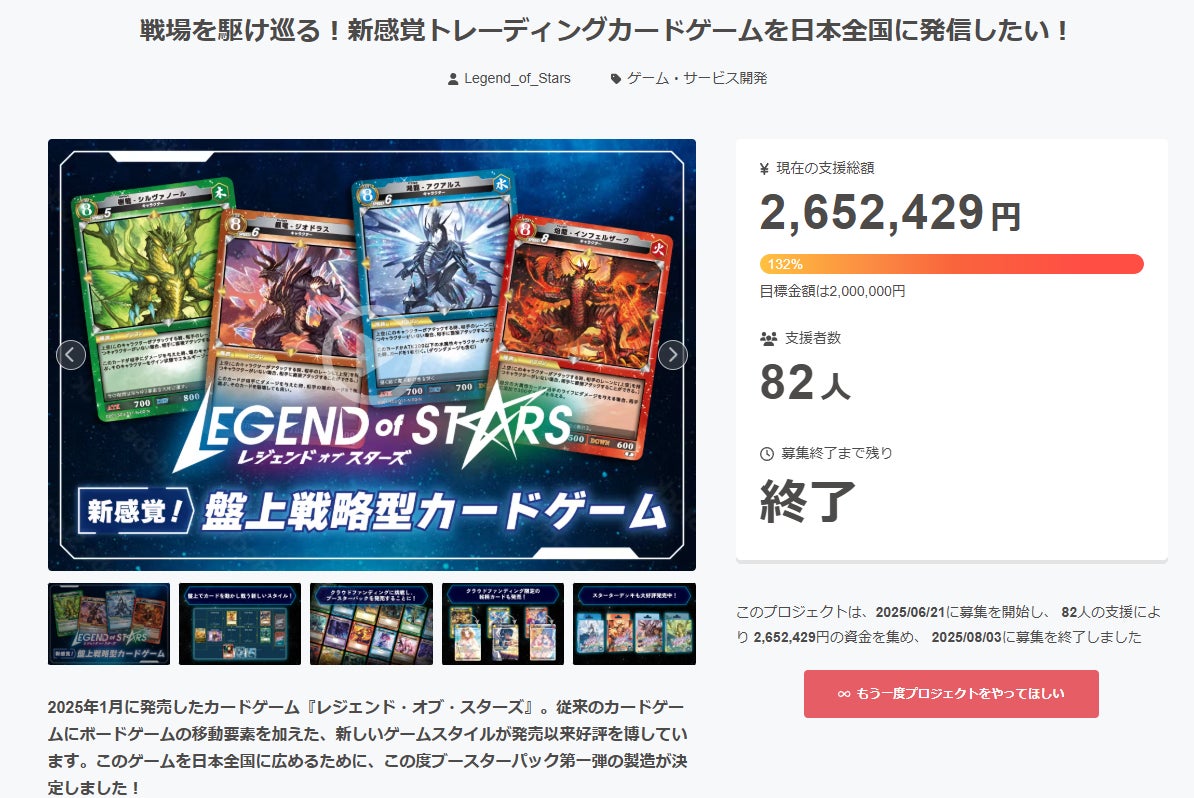Select the fourth thumbnail of limited cards
Screen dimensions: 1194x798
pos(503,624)
